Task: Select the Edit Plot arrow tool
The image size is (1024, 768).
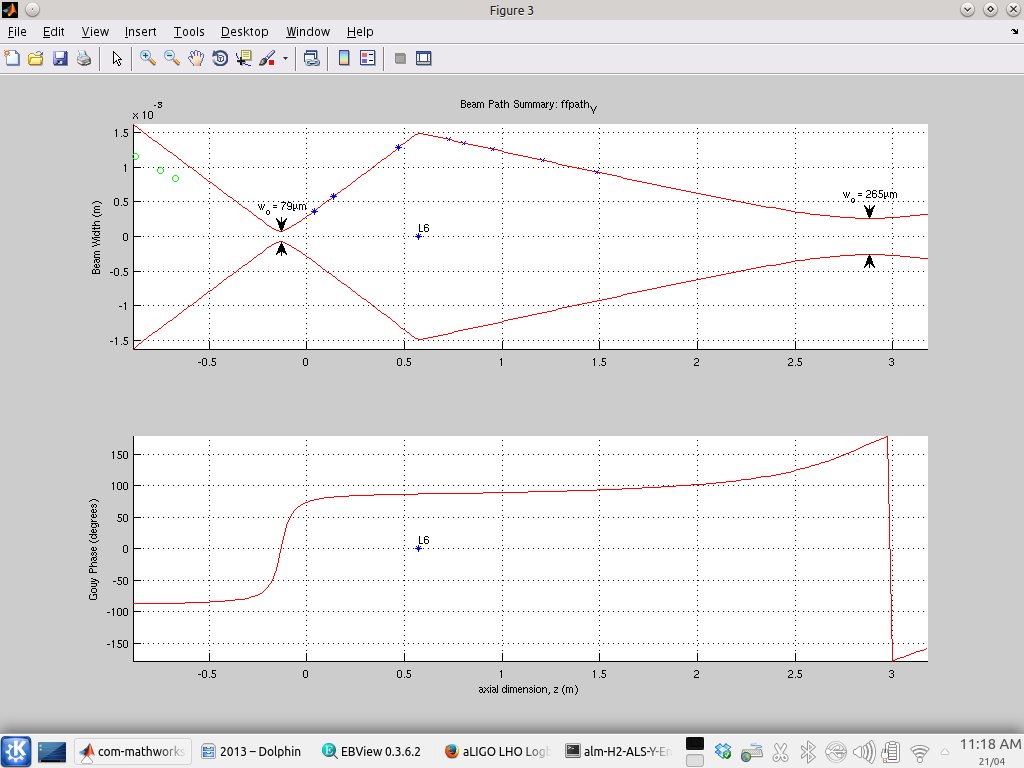Action: (117, 58)
